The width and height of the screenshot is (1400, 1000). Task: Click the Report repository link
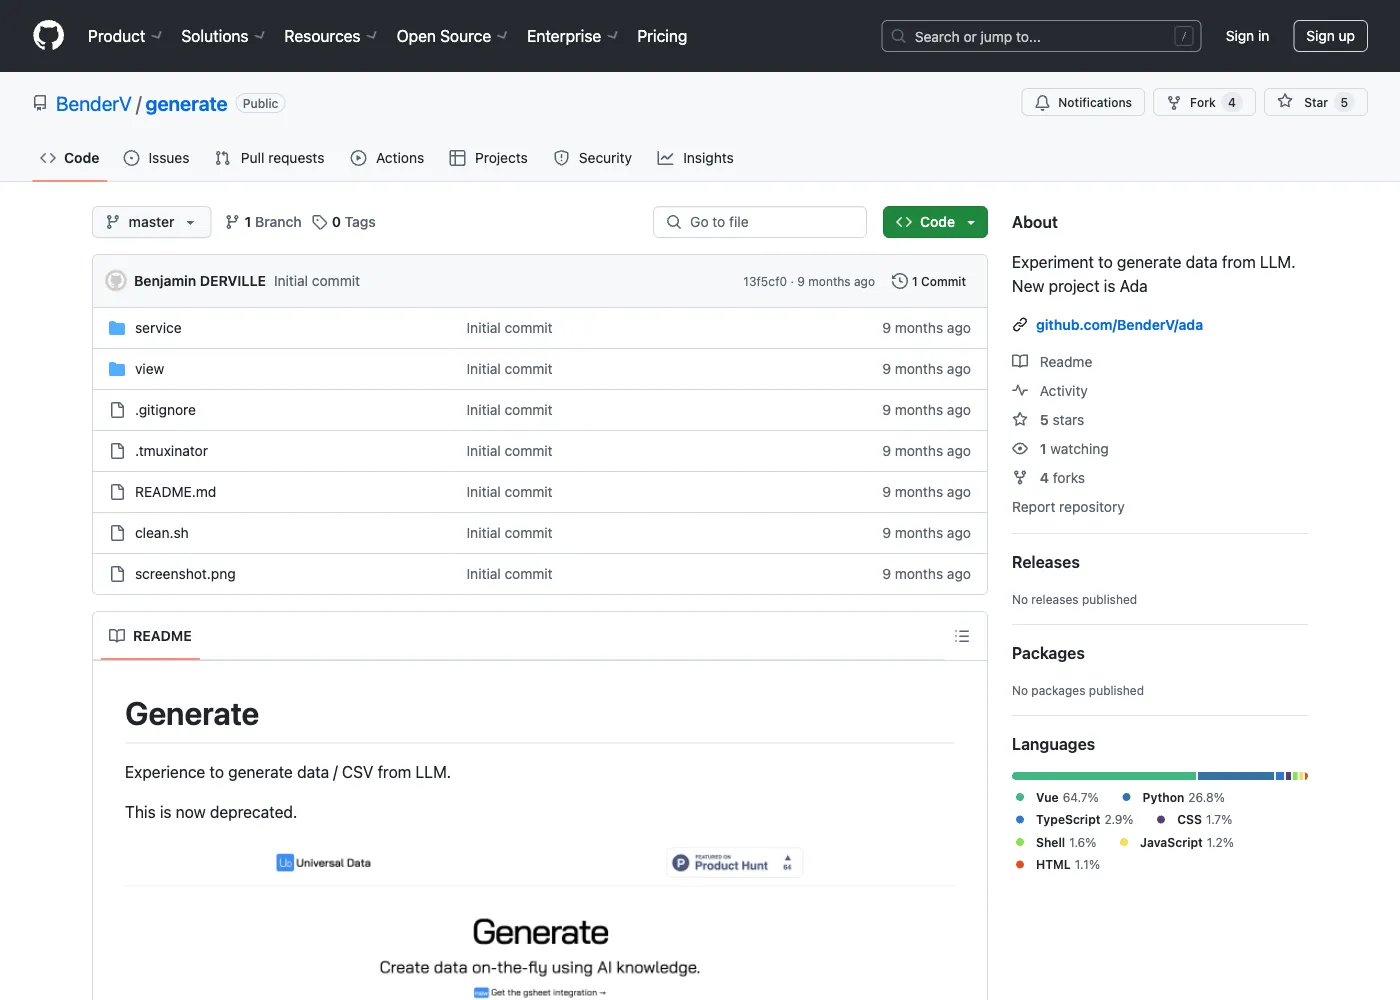tap(1068, 507)
